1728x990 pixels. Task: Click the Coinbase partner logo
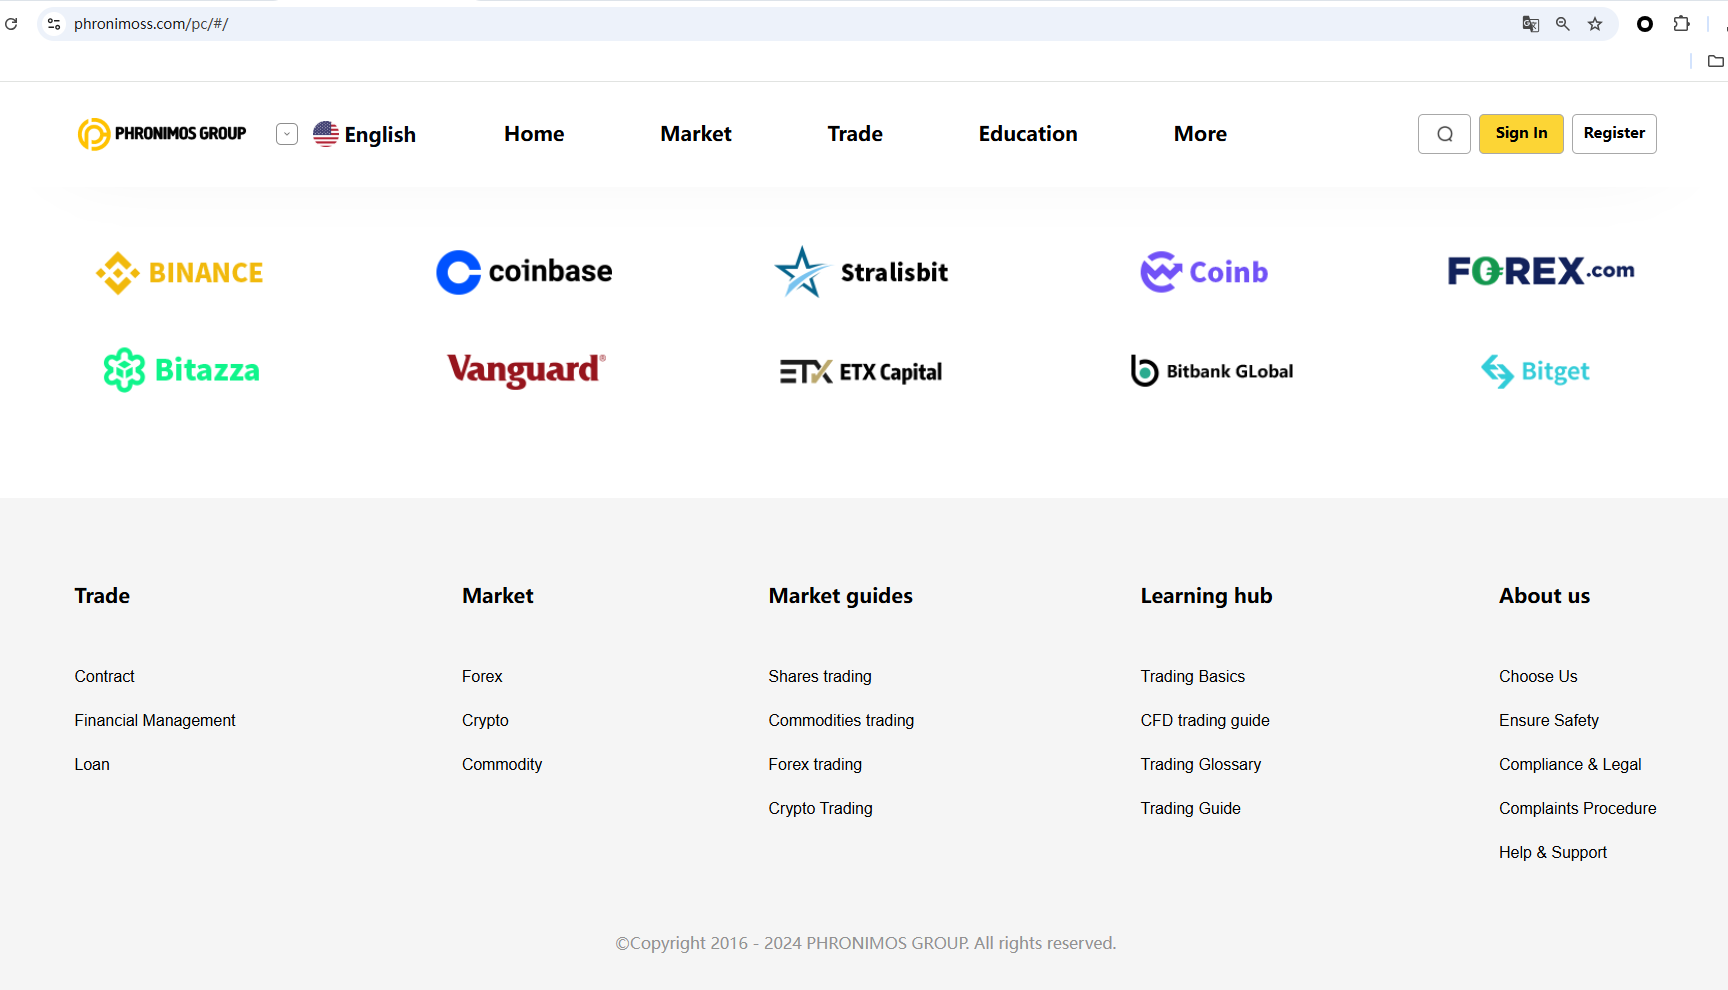point(524,272)
